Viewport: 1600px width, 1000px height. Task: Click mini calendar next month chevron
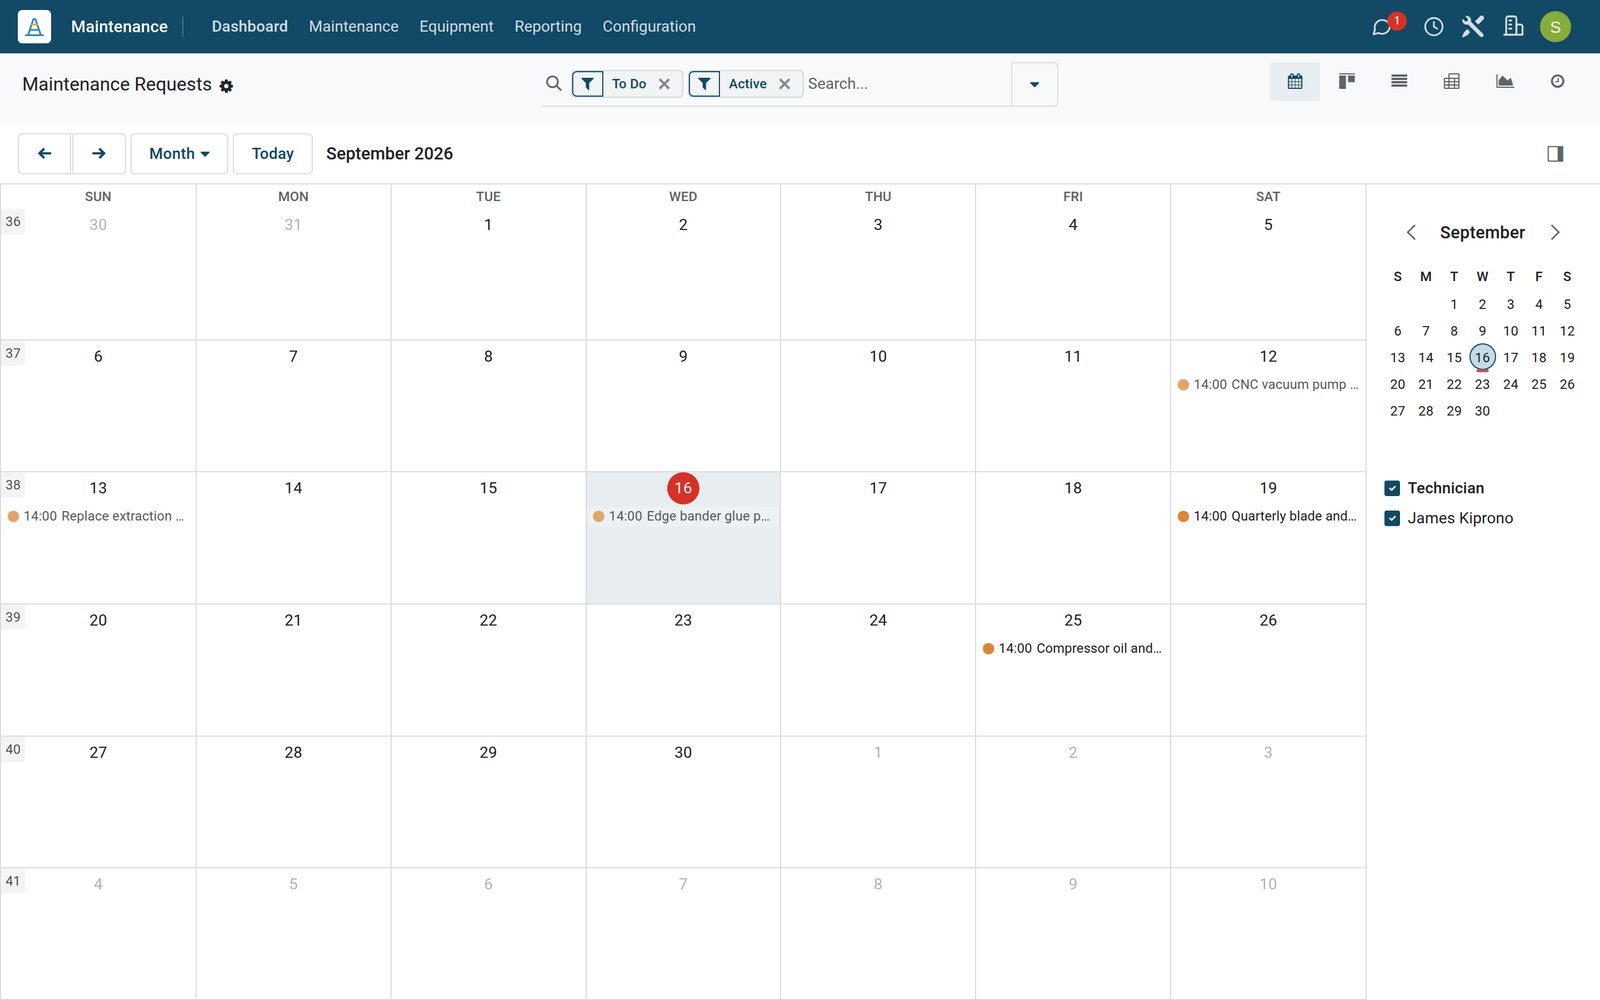1555,233
